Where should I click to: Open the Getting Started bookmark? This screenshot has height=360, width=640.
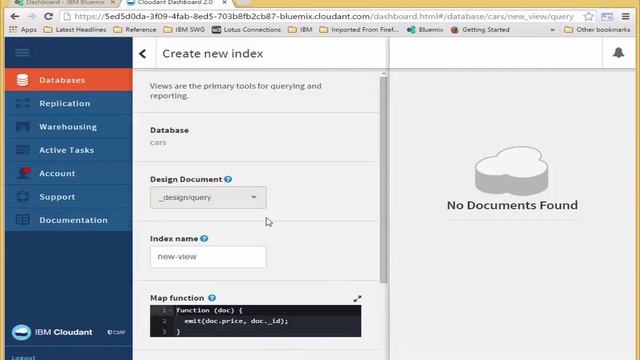(x=480, y=30)
